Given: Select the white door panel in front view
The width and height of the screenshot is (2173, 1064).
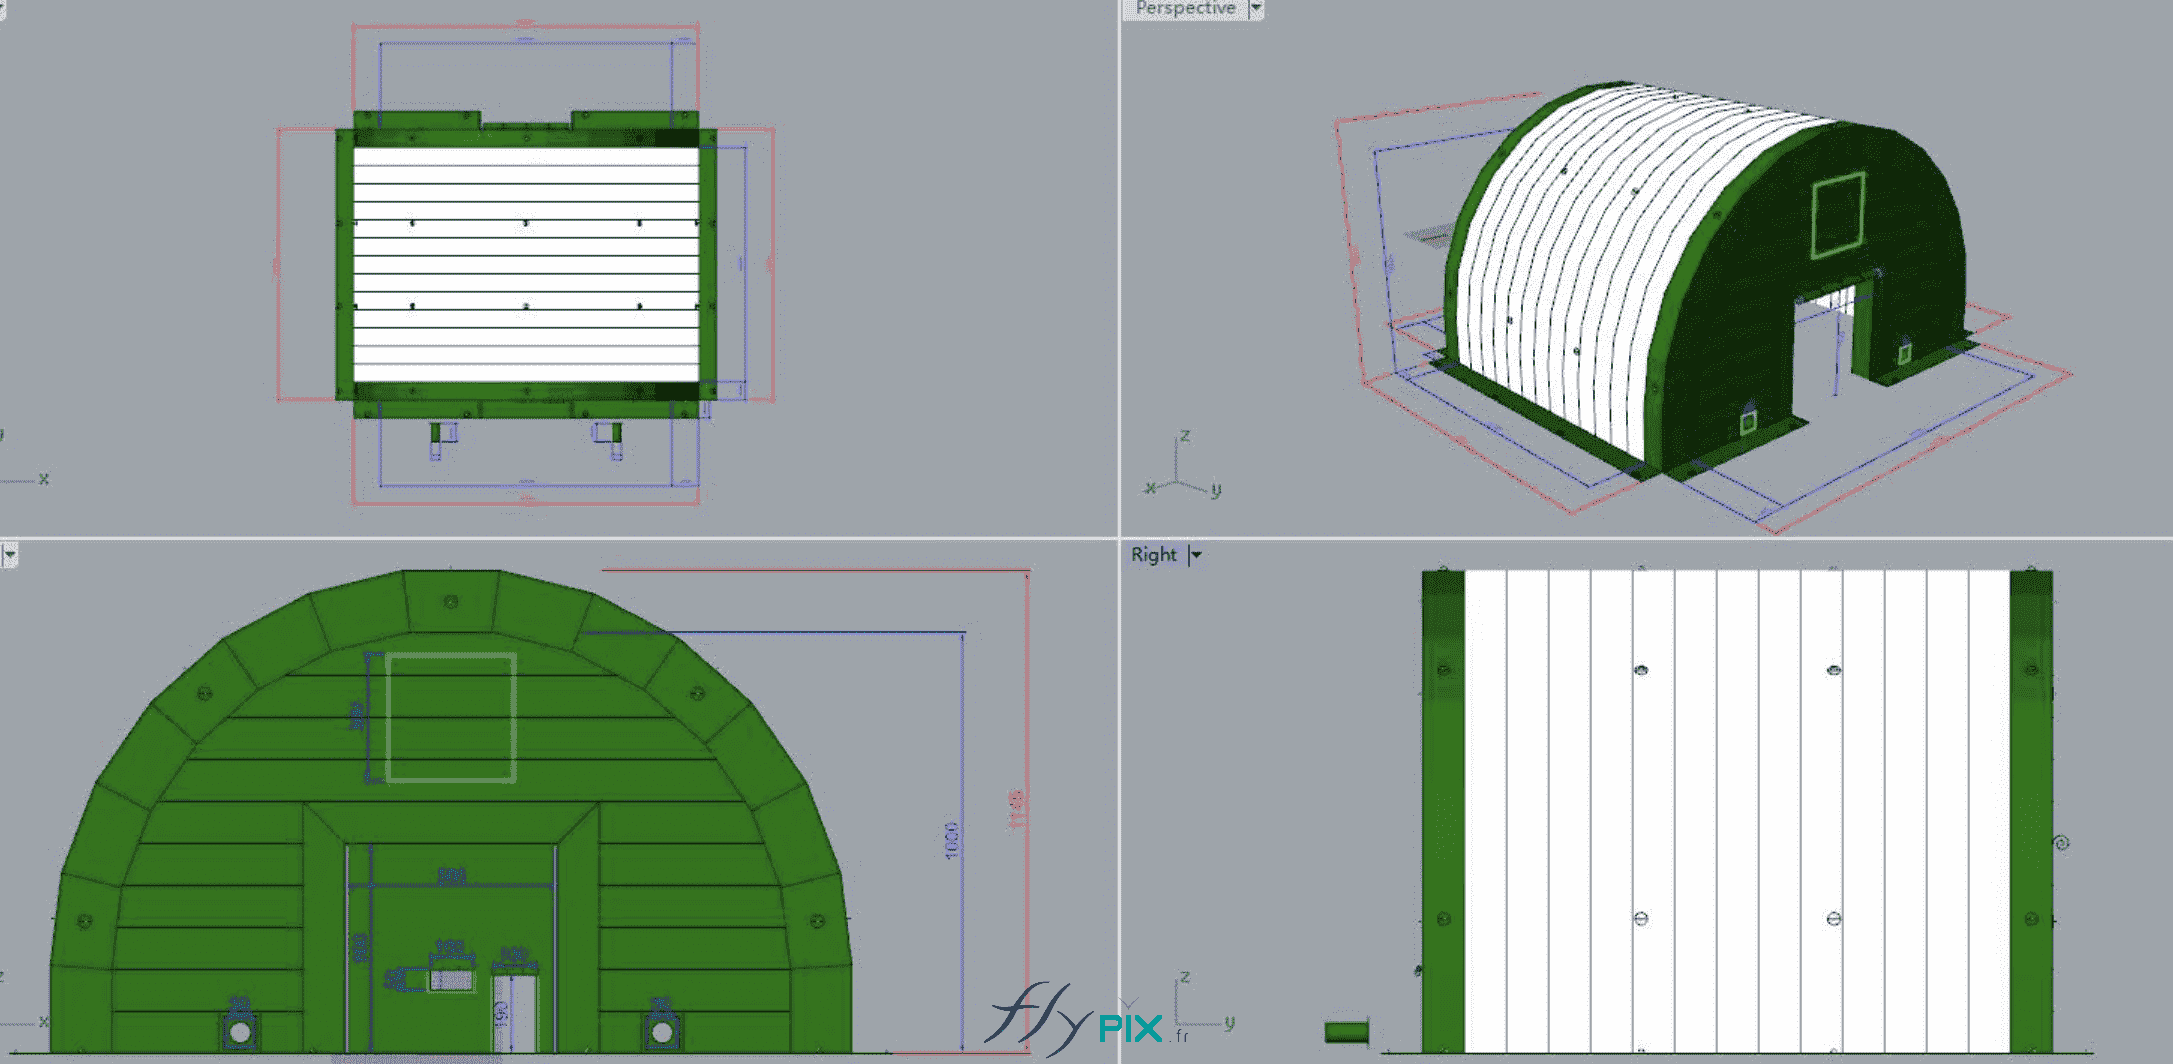Looking at the screenshot, I should coord(514,1012).
